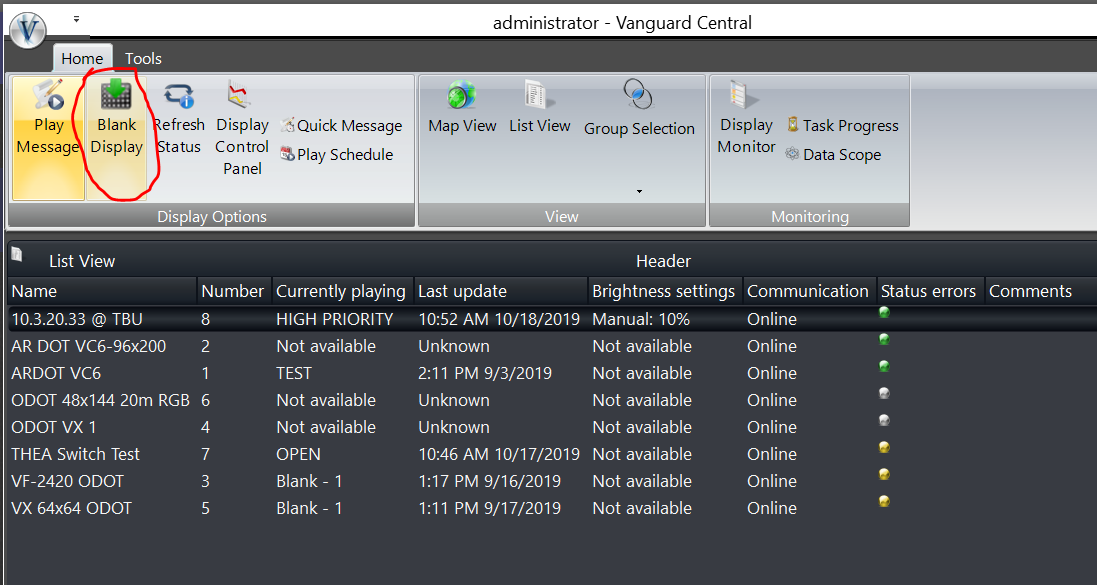Image resolution: width=1097 pixels, height=585 pixels.
Task: Launch the Data Scope tool
Action: (x=833, y=155)
